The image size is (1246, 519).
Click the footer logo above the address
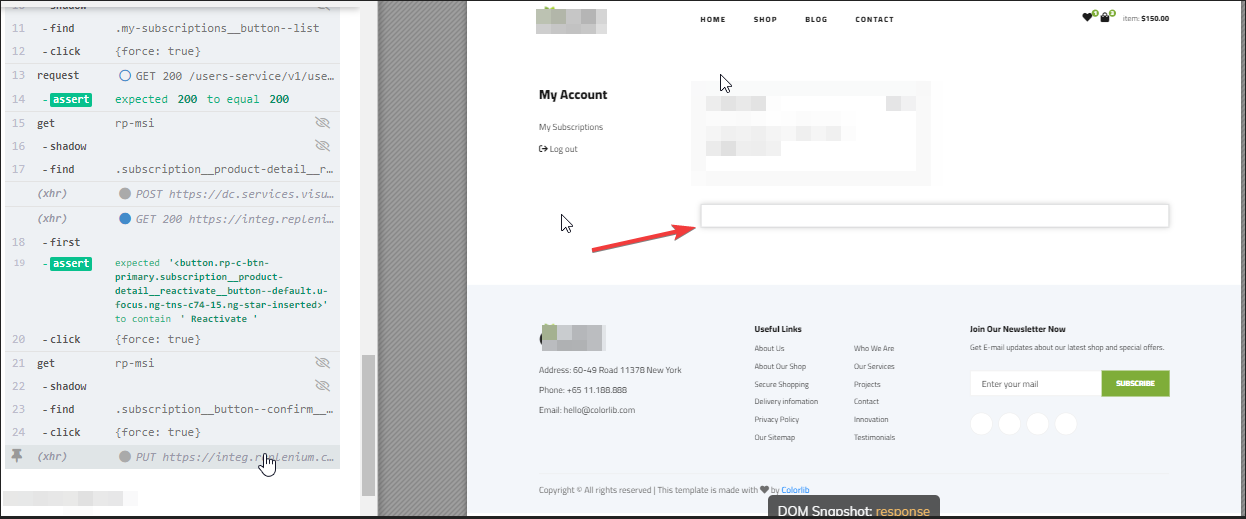(572, 337)
